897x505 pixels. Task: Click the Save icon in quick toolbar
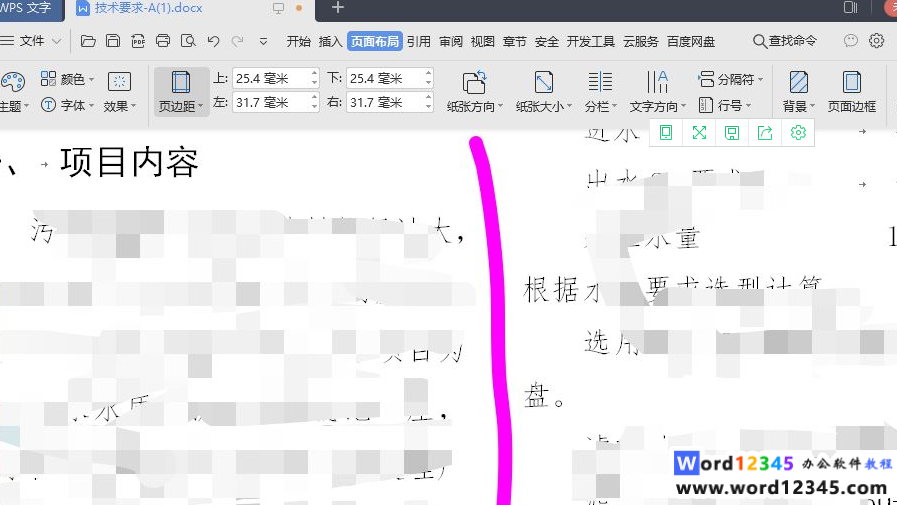(x=113, y=41)
